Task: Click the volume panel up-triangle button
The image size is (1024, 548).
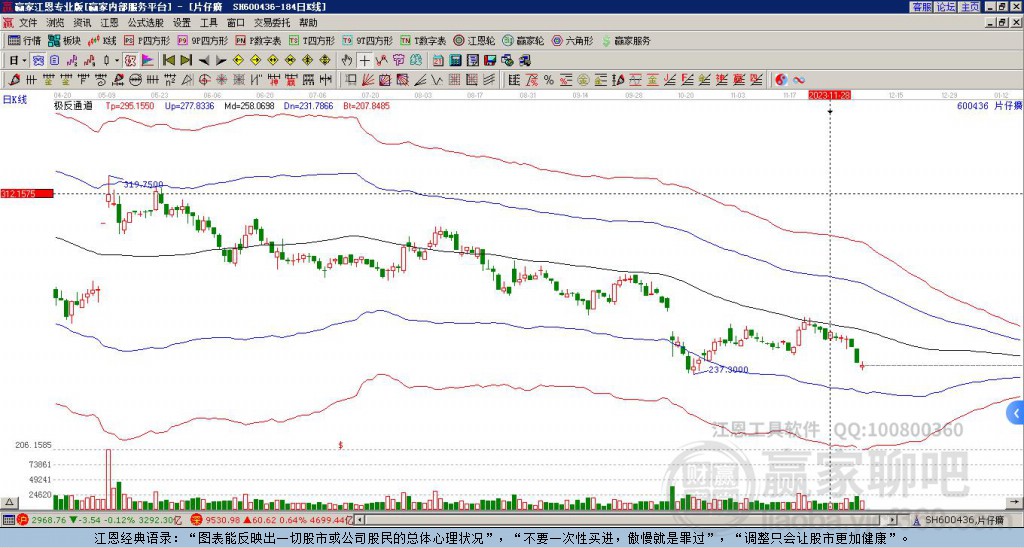Action: pos(8,502)
